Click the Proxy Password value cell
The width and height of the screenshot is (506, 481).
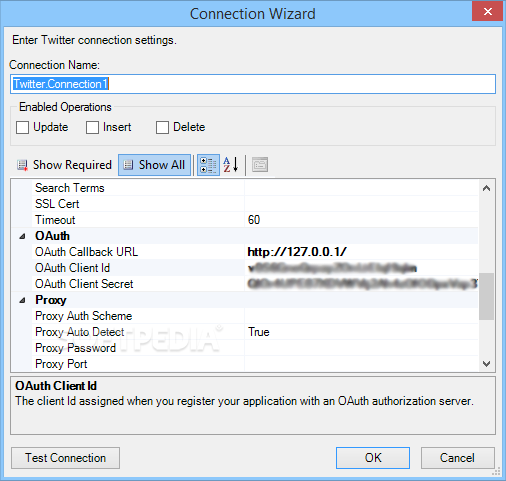(x=362, y=348)
